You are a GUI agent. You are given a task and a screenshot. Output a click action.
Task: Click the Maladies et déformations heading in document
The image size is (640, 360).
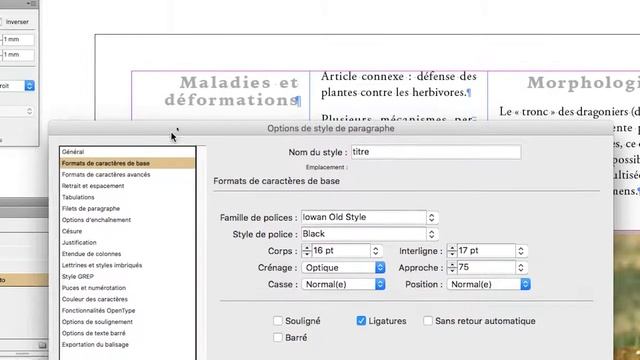click(x=232, y=91)
